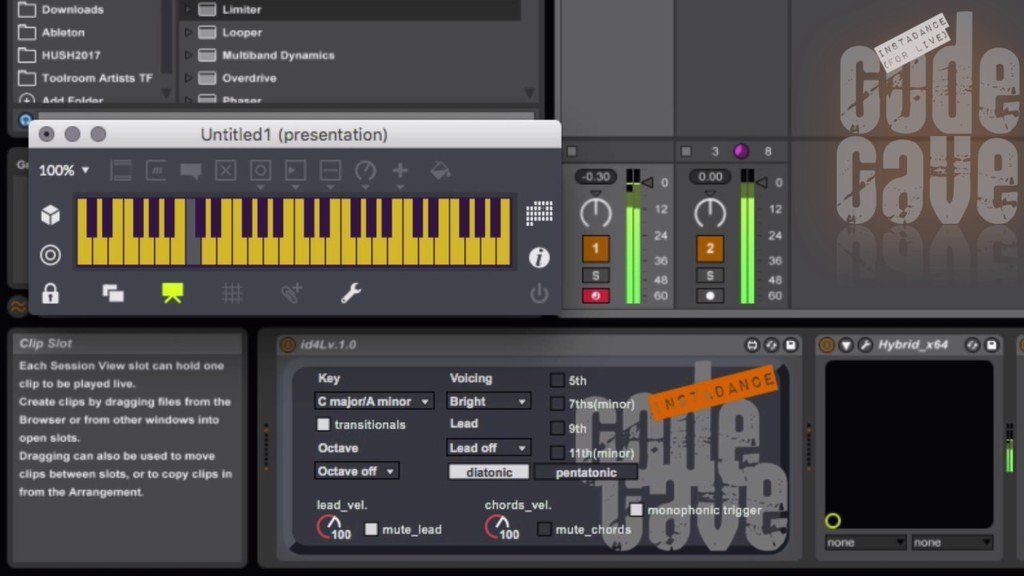Click the paperclip add snapshot icon
The height and width of the screenshot is (576, 1024).
(291, 293)
